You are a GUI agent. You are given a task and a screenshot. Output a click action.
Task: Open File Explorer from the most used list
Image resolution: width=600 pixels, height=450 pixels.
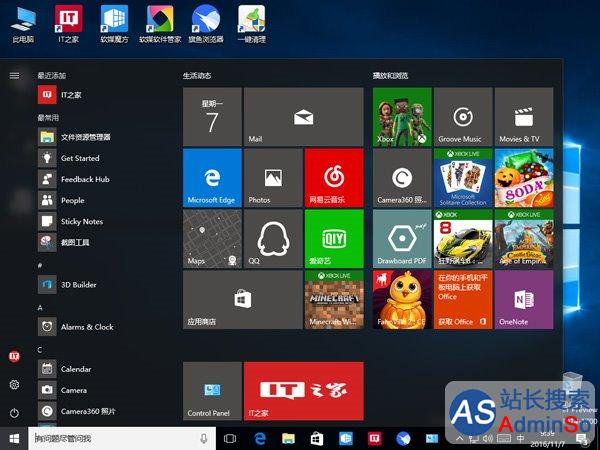click(x=101, y=137)
